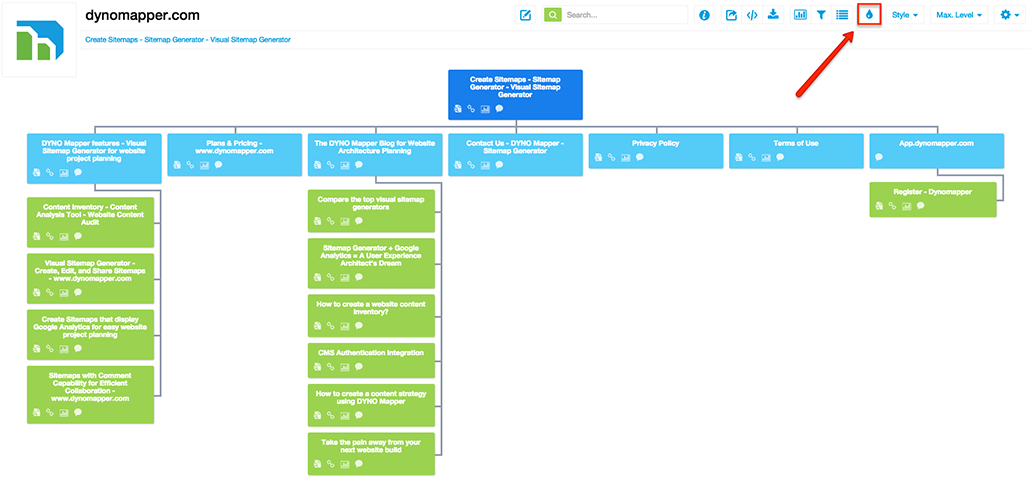This screenshot has height=498, width=1031.
Task: Click image icon on Sitemaps with Comment Capability node
Action: [64, 412]
